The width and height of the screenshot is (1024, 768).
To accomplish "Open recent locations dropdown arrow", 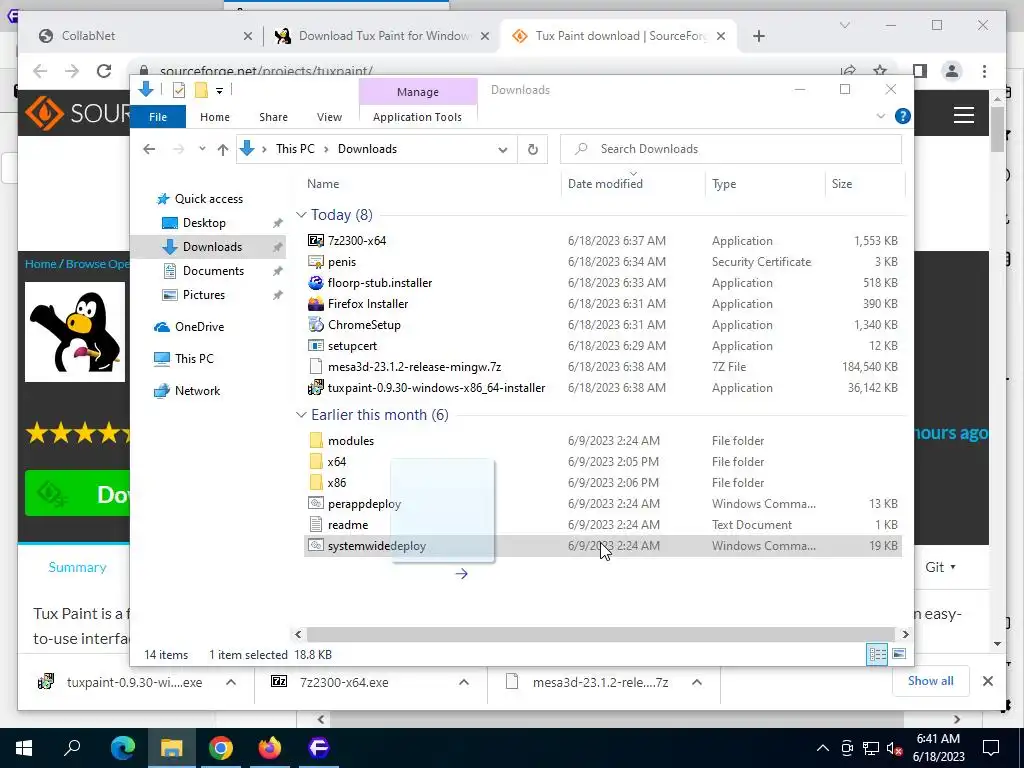I will pyautogui.click(x=202, y=149).
